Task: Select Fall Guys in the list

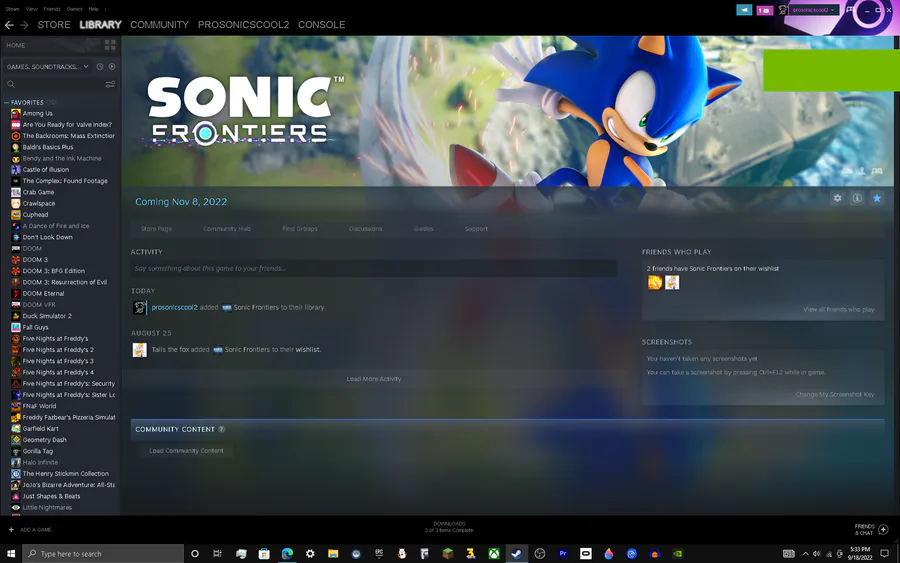Action: pos(35,327)
